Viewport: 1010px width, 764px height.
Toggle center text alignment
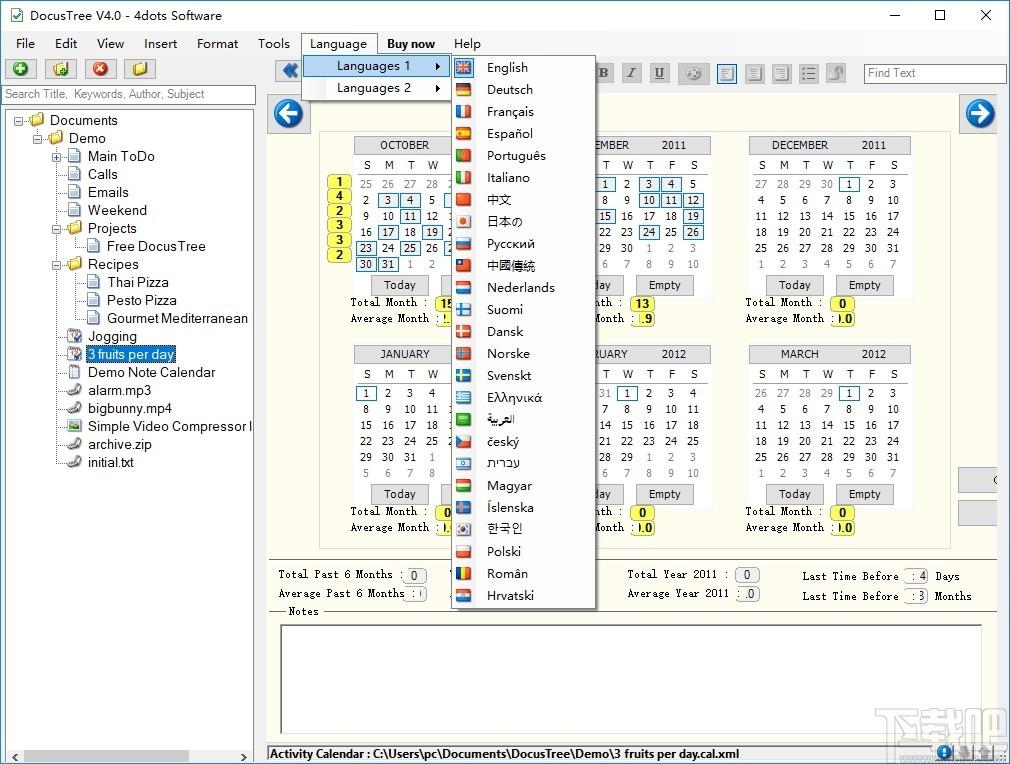click(754, 73)
